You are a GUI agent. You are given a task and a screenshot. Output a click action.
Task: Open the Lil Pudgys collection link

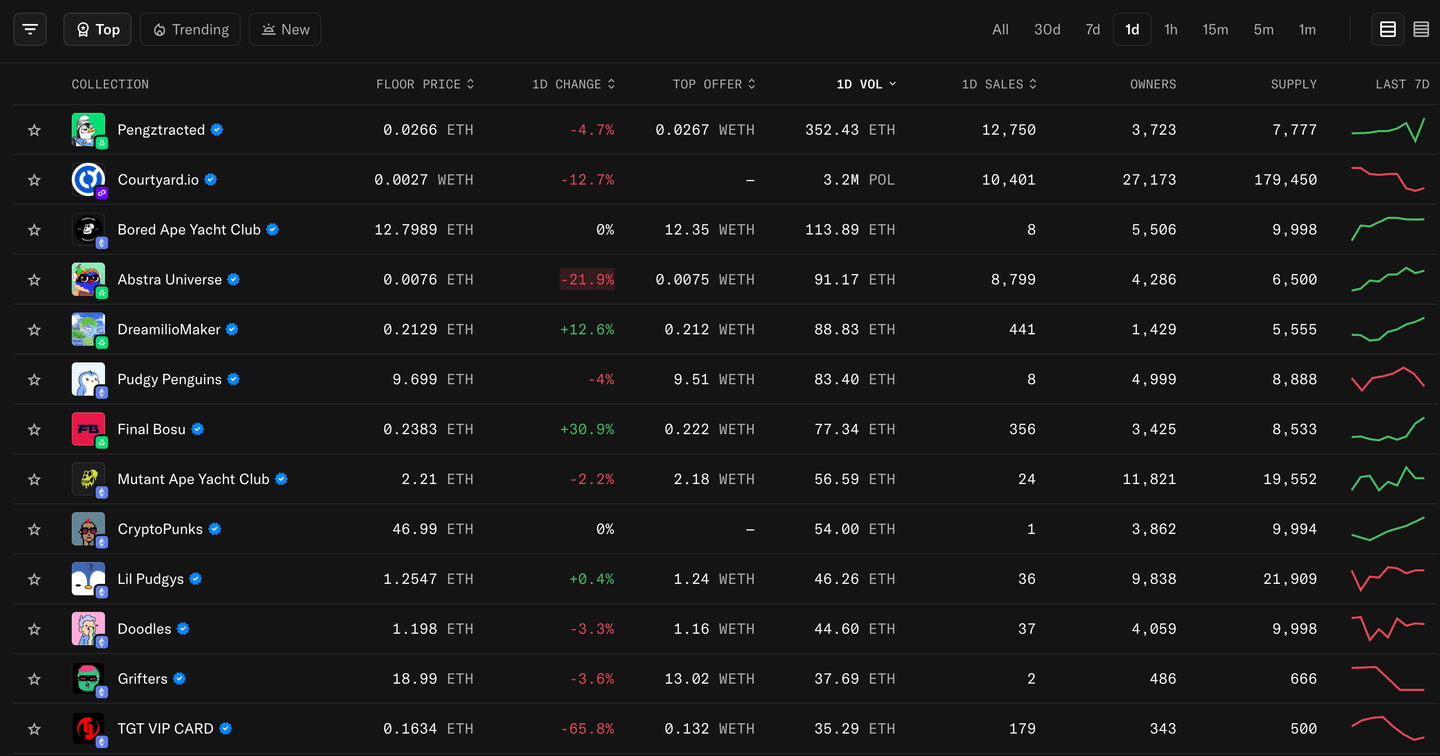(150, 579)
